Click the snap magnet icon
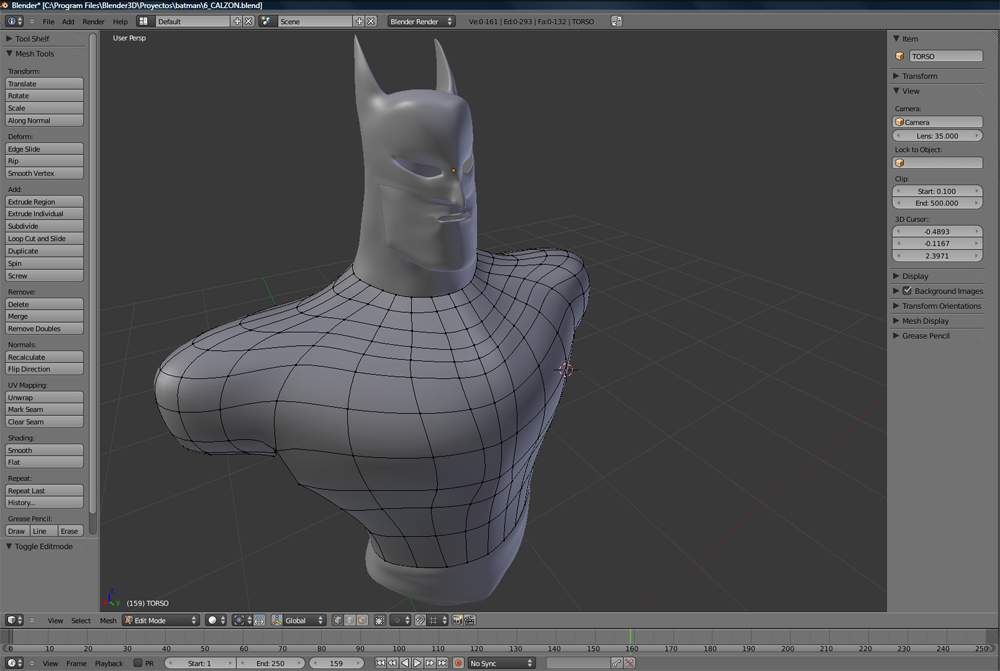The width and height of the screenshot is (1000, 671). click(420, 620)
